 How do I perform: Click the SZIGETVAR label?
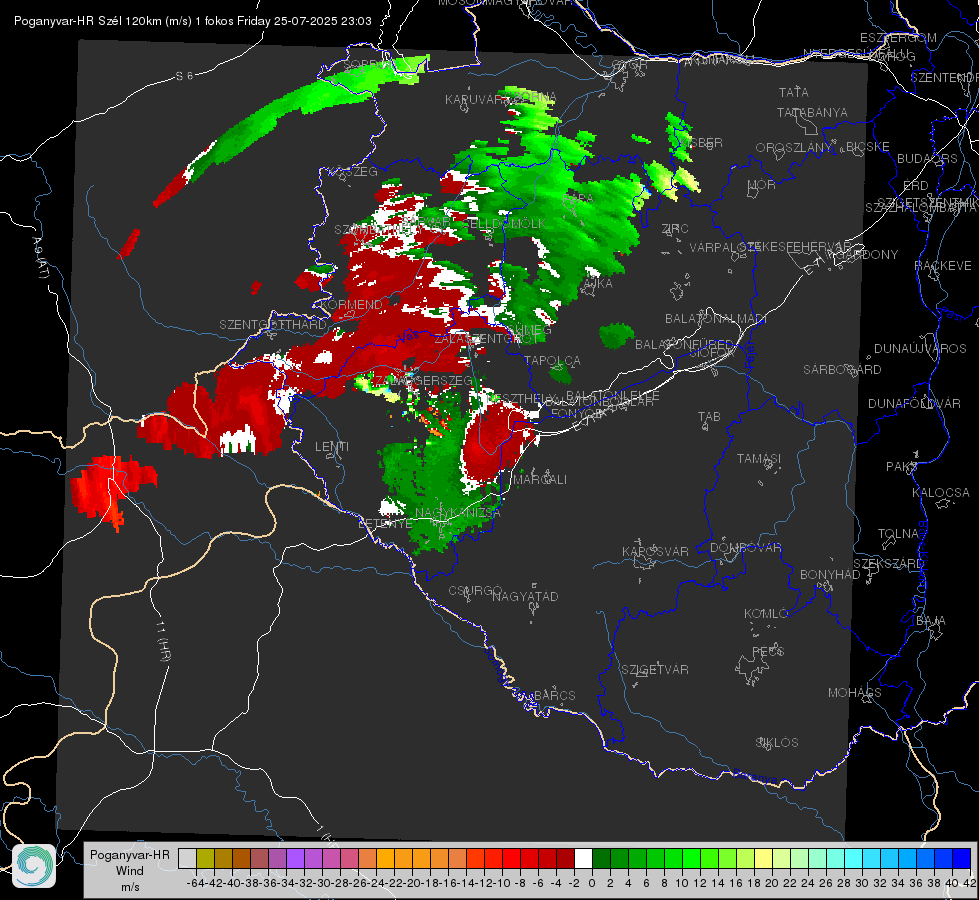(654, 670)
